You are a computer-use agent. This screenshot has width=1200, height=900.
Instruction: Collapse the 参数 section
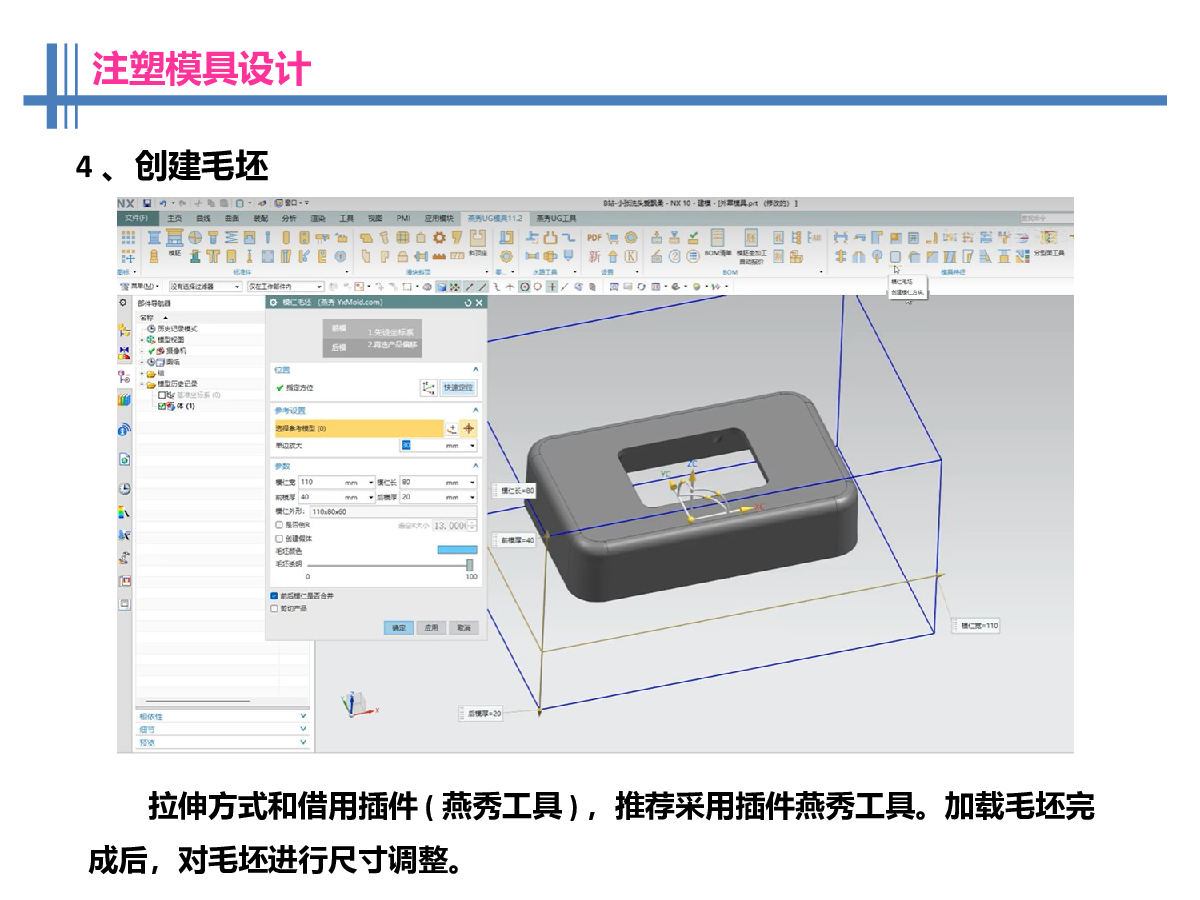click(x=476, y=466)
